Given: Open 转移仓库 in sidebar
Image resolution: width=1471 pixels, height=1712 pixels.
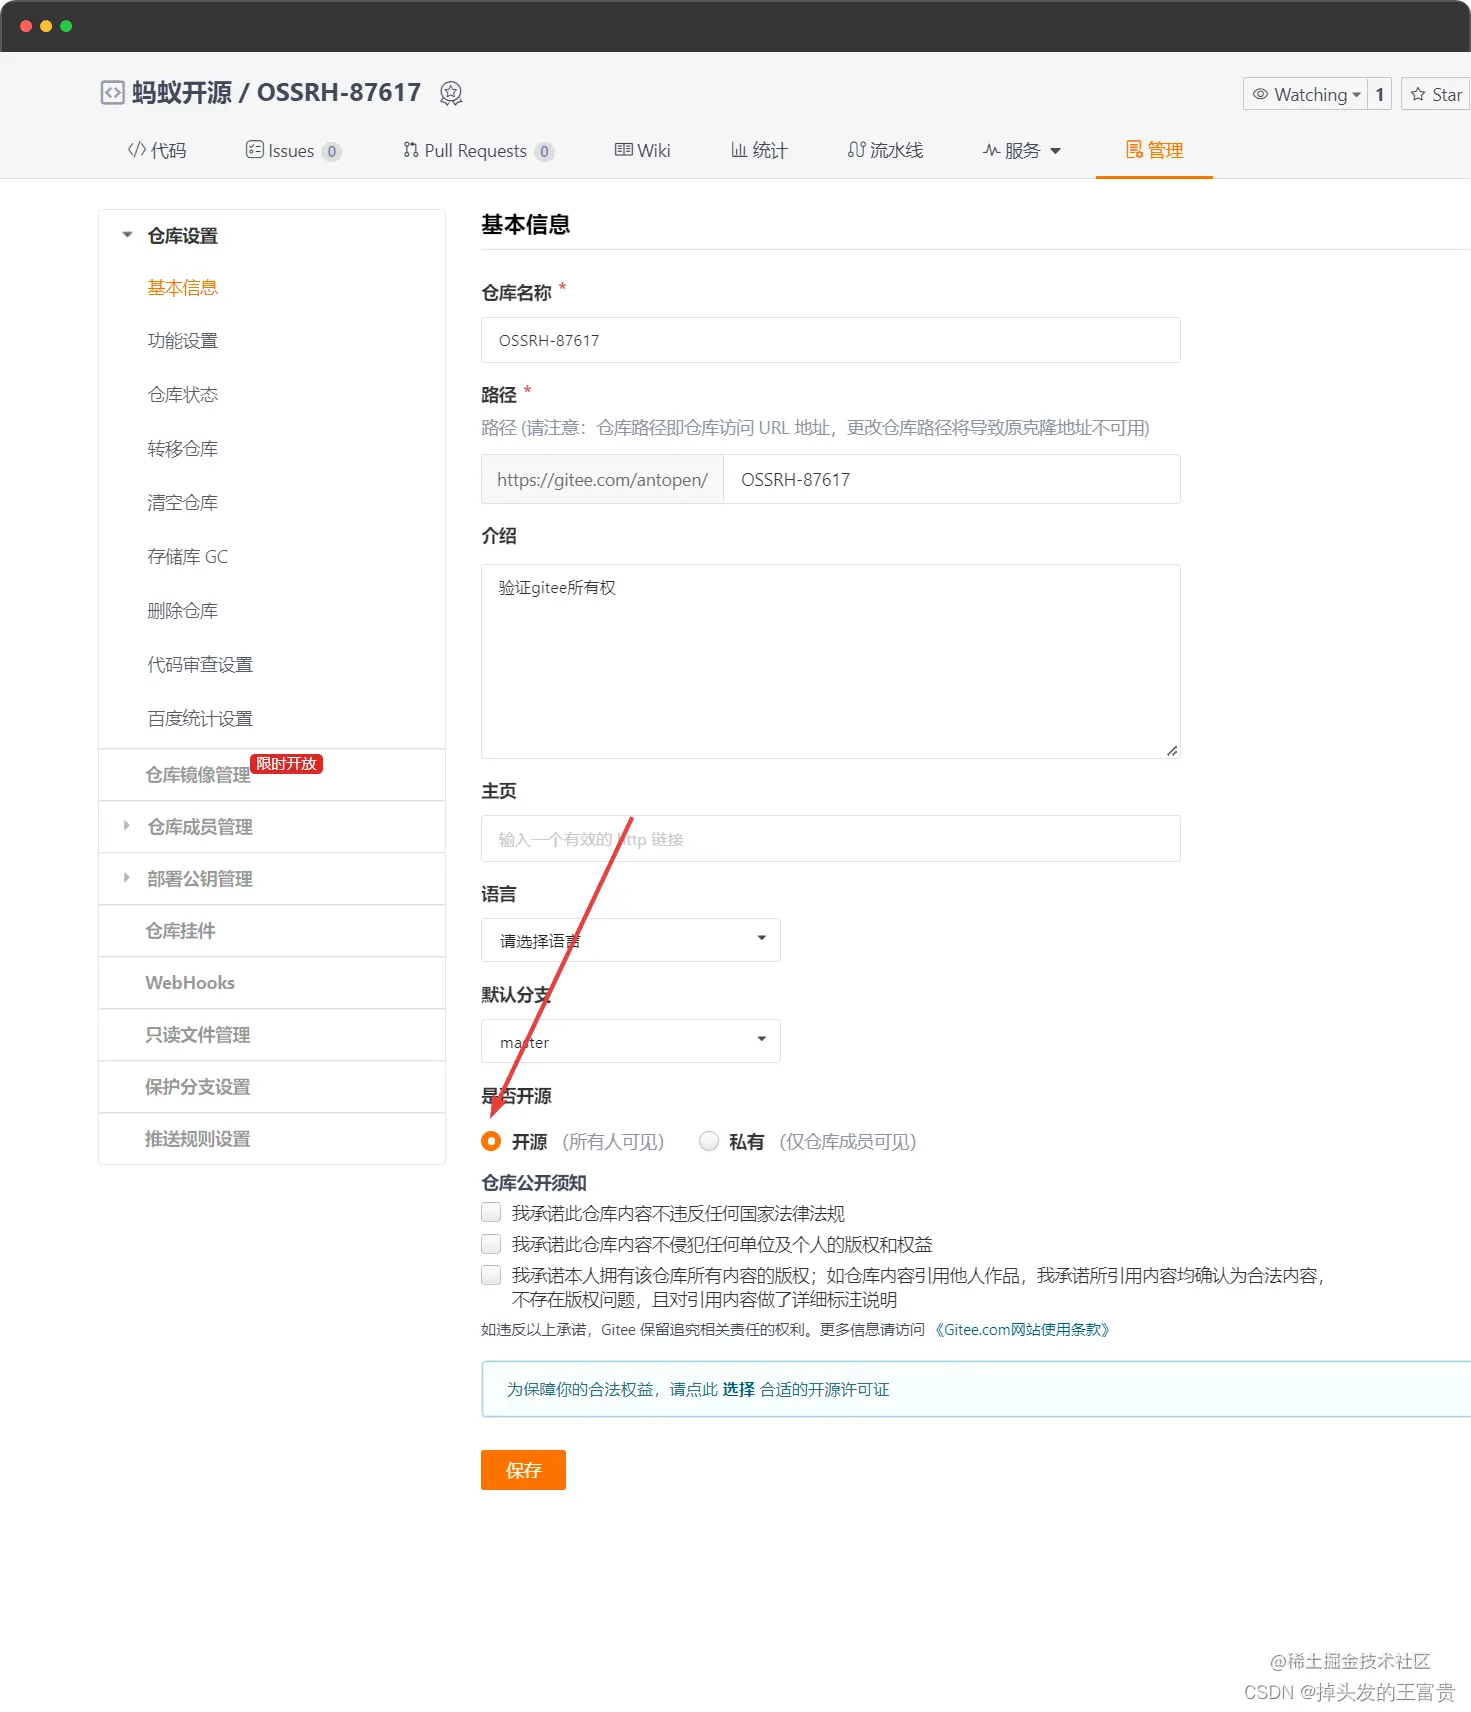Looking at the screenshot, I should pyautogui.click(x=182, y=449).
